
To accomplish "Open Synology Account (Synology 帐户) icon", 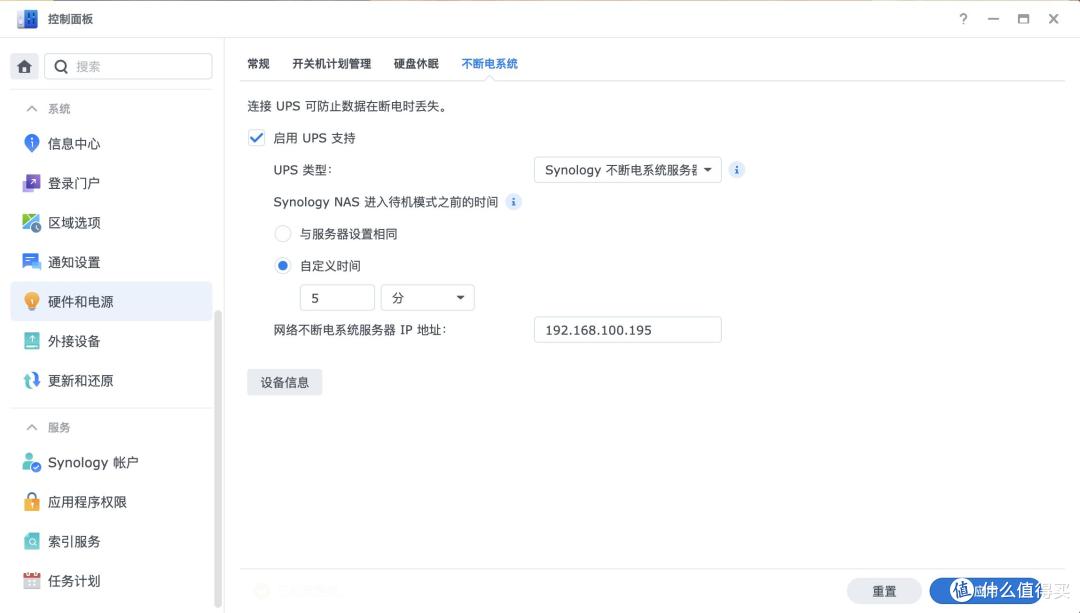I will (x=32, y=462).
